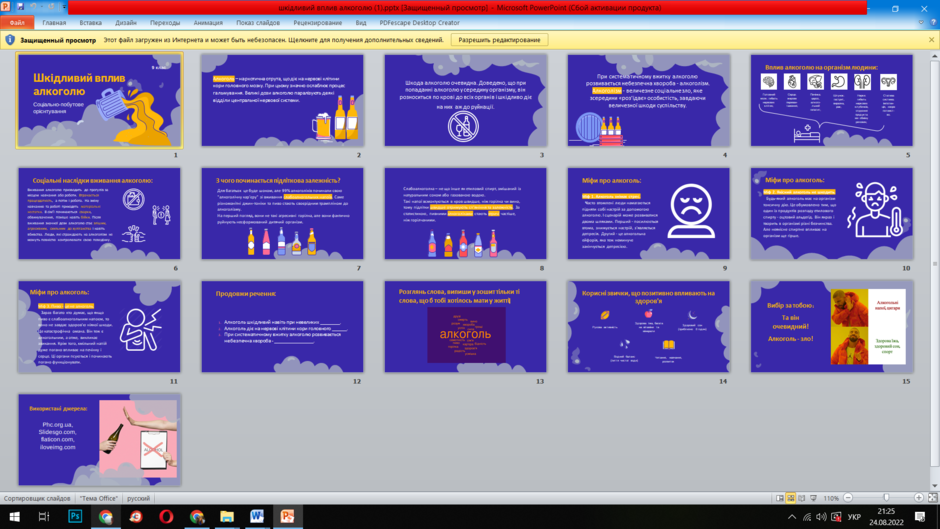
Task: Select slide 5 'Вплив алкоголю на організм' thumbnail
Action: tap(831, 100)
